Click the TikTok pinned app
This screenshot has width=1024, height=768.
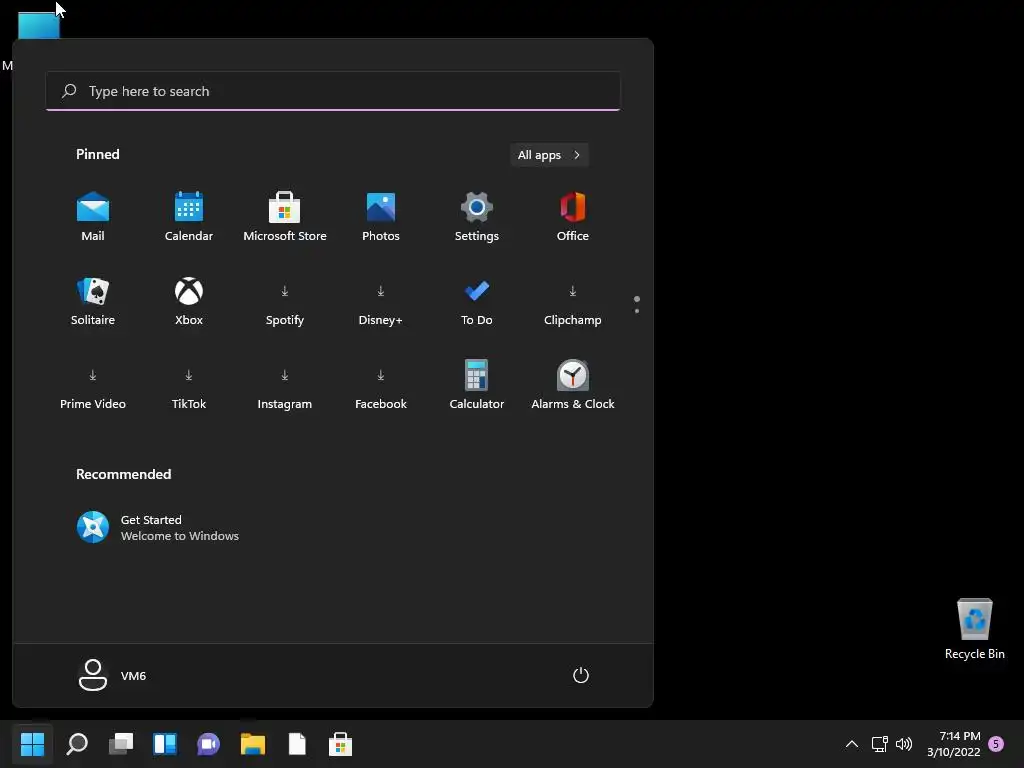189,386
